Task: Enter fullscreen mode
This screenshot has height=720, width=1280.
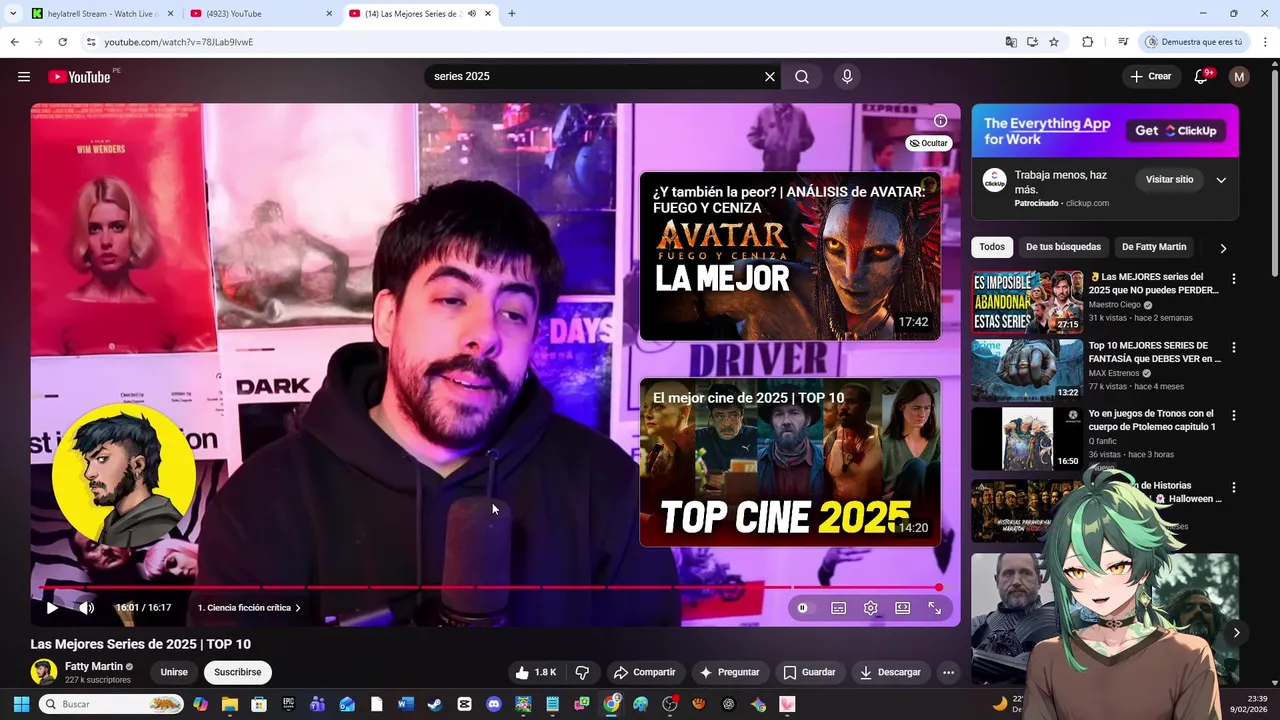Action: point(935,608)
